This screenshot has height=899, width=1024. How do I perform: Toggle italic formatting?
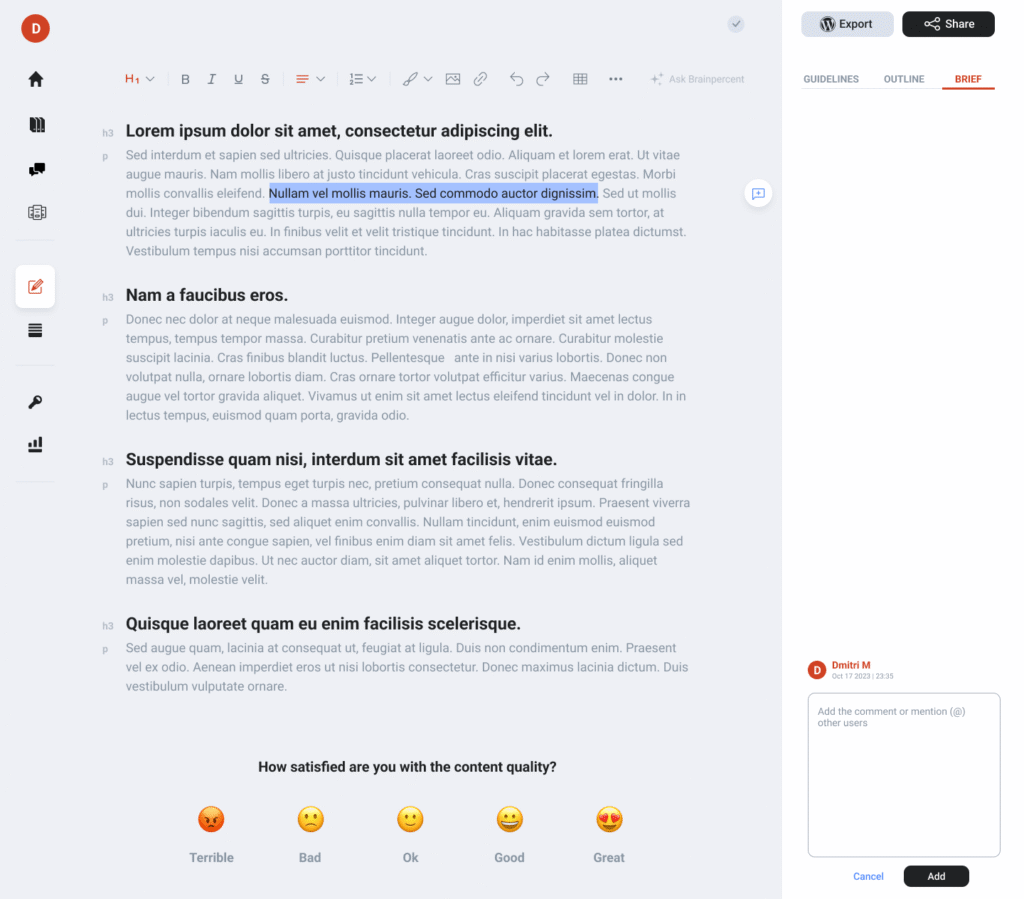(212, 79)
